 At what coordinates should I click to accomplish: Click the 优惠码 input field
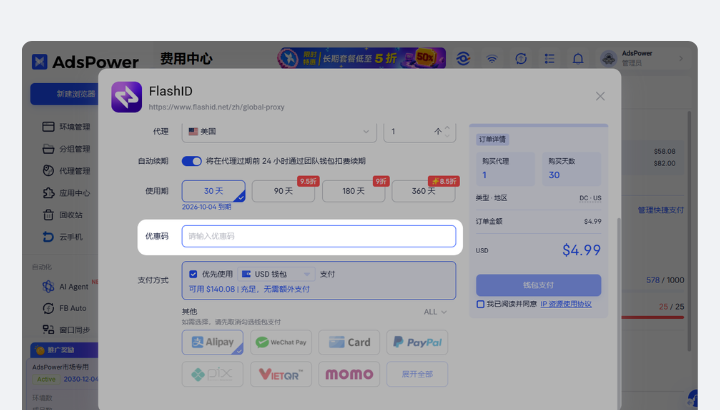tap(319, 236)
